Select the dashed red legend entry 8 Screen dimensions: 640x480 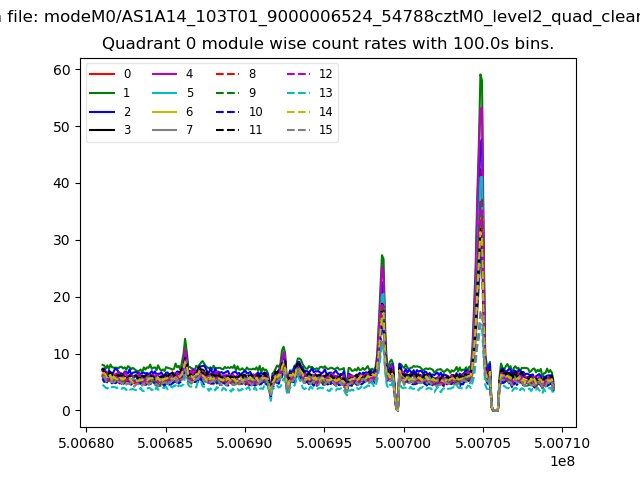(228, 74)
